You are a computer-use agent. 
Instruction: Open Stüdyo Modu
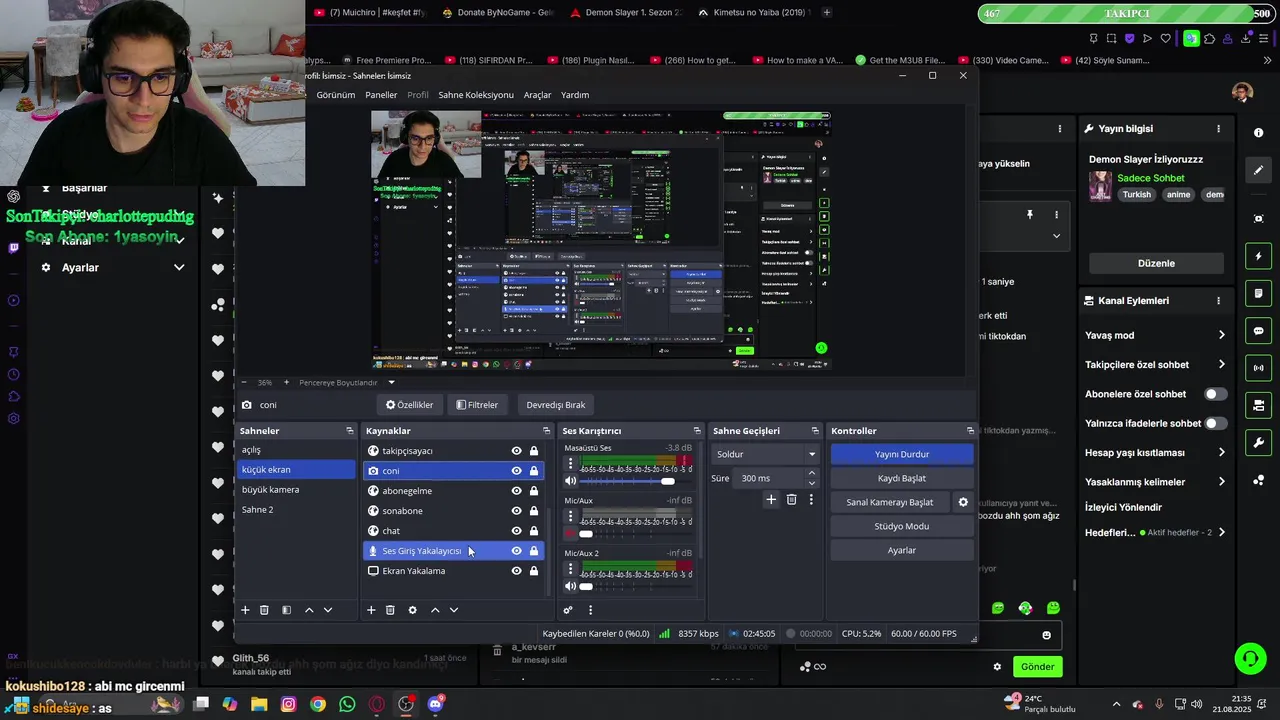[x=902, y=526]
